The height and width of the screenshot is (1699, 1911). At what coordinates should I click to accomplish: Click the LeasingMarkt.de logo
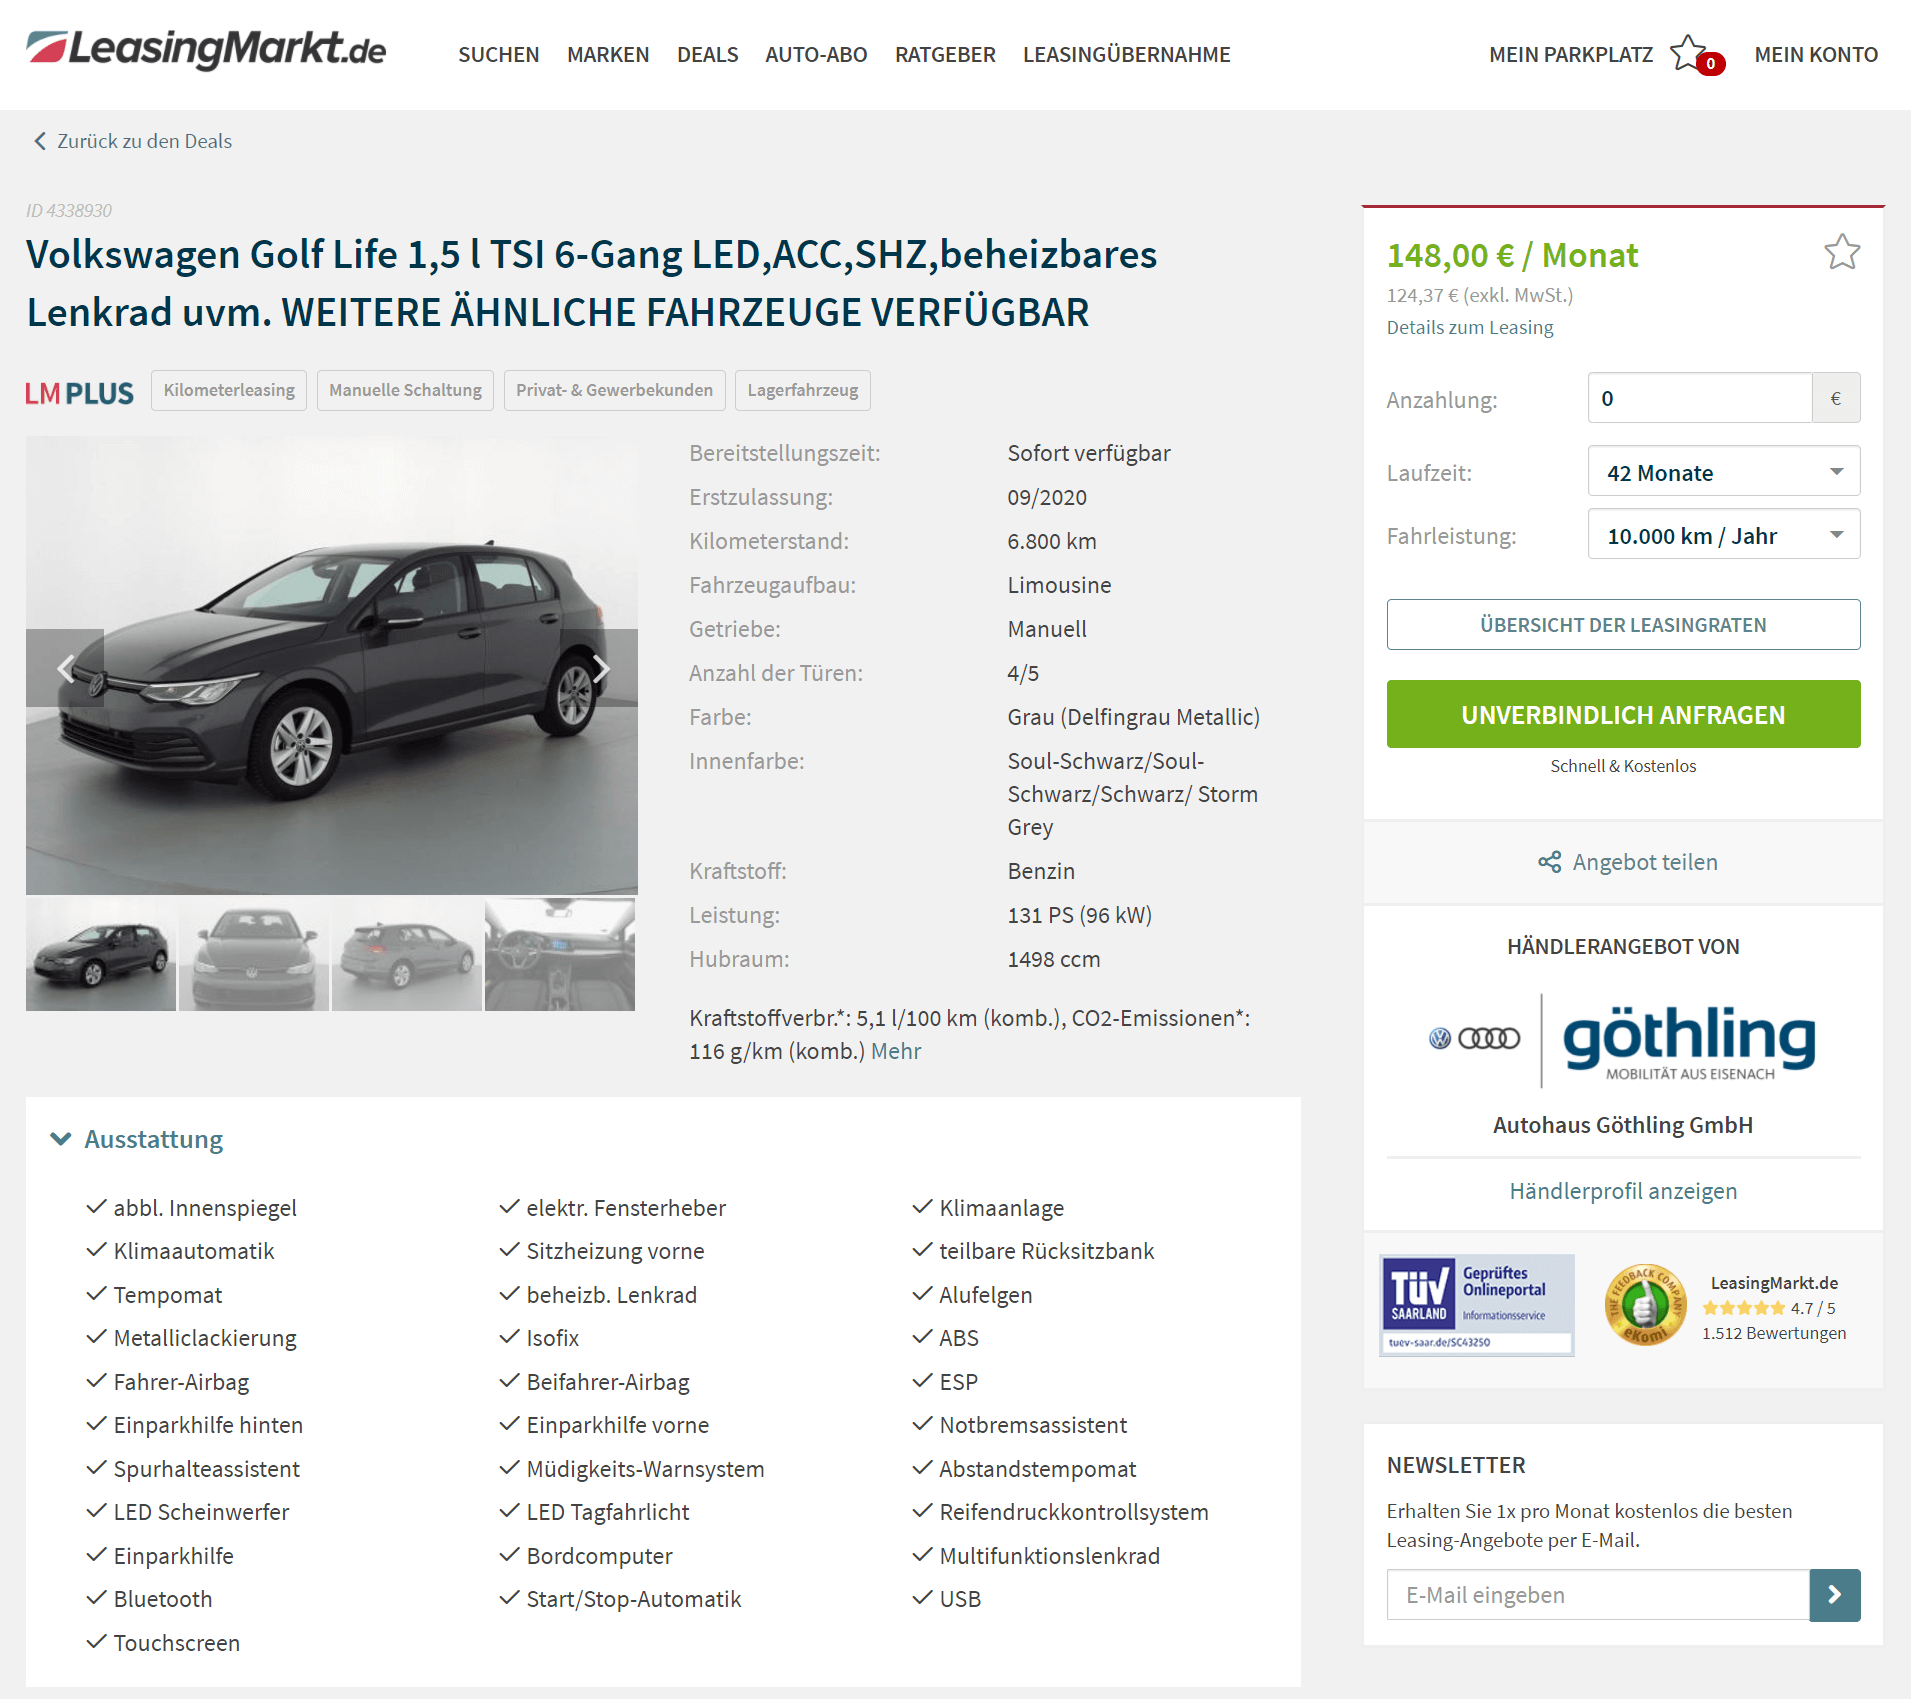(206, 50)
